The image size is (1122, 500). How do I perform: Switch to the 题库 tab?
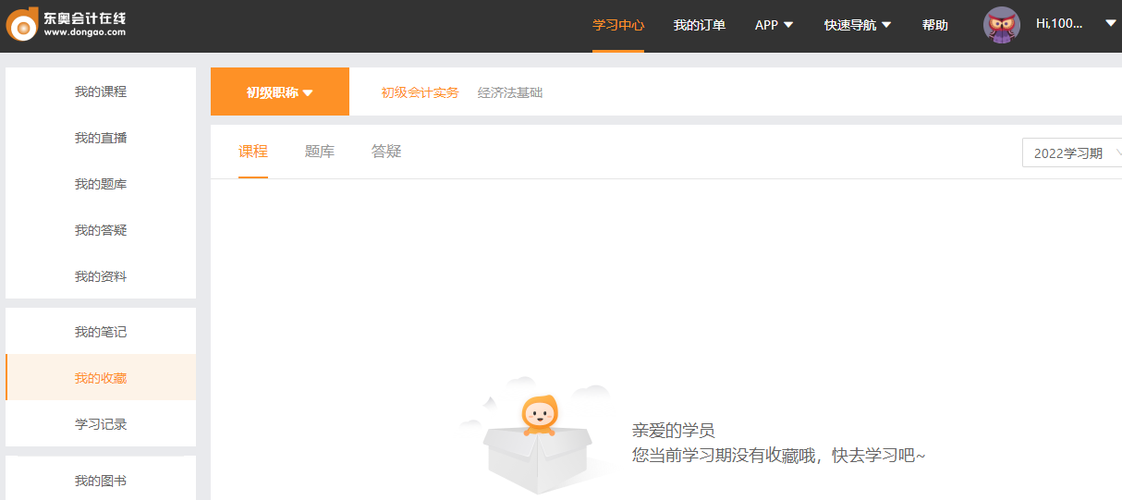(319, 152)
